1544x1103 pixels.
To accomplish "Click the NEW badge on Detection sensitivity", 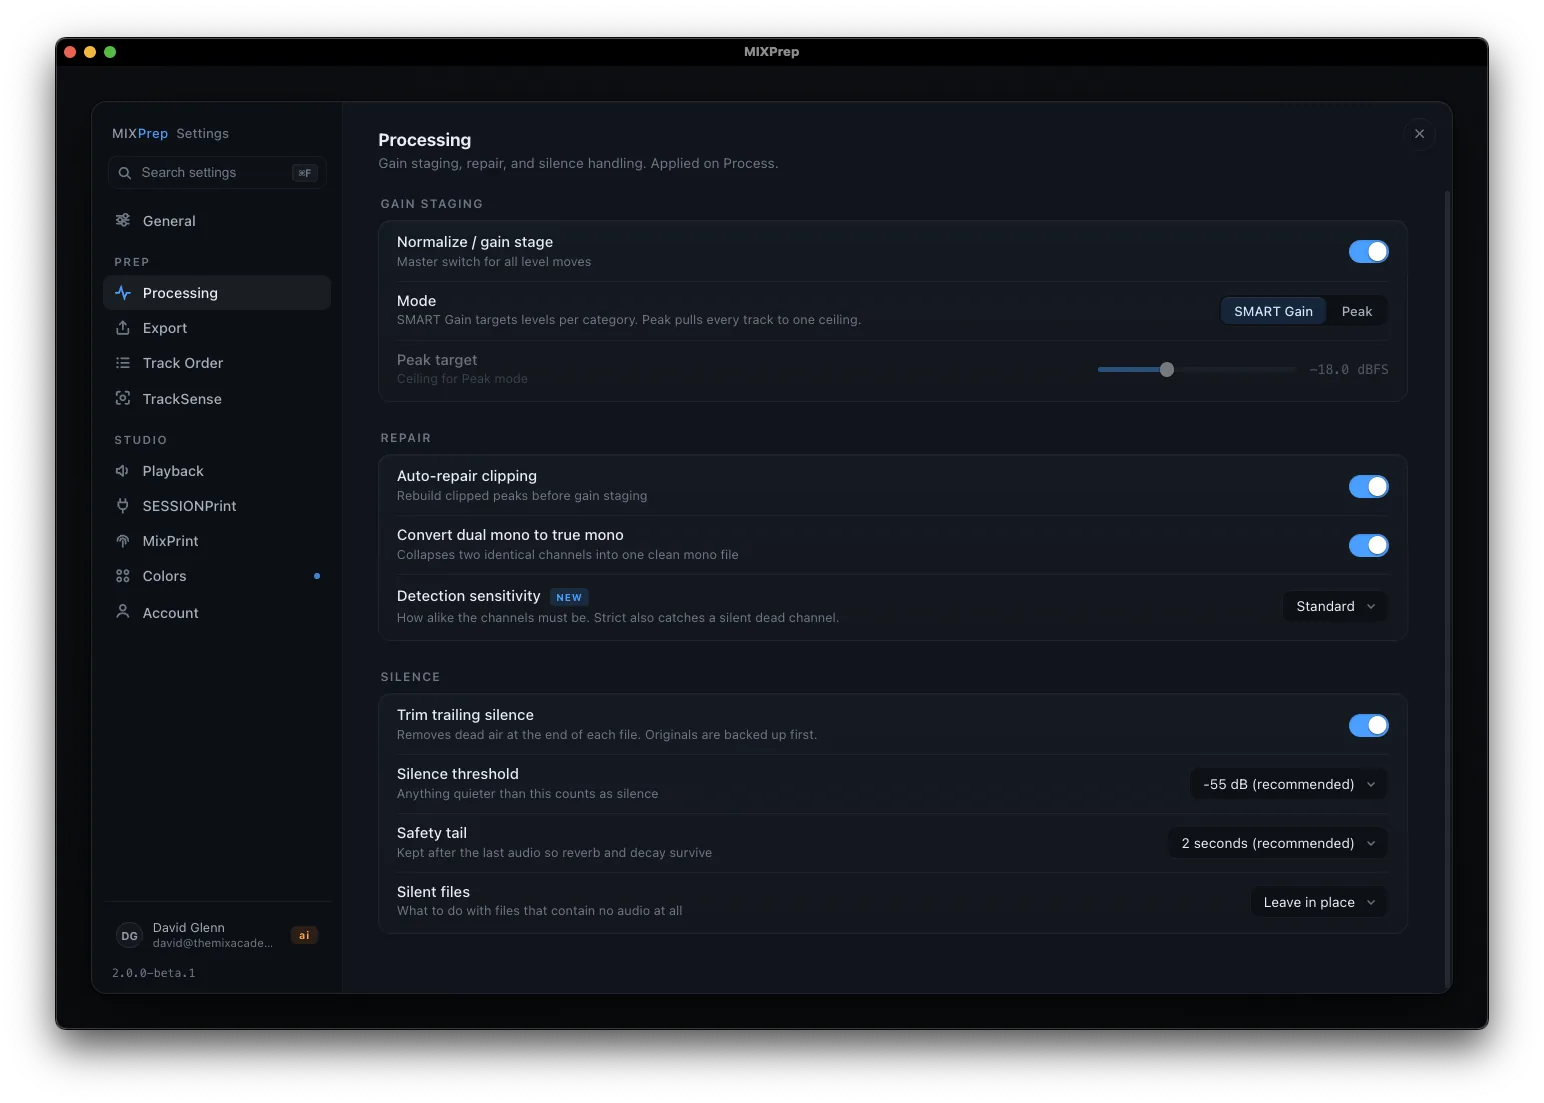I will (x=569, y=597).
